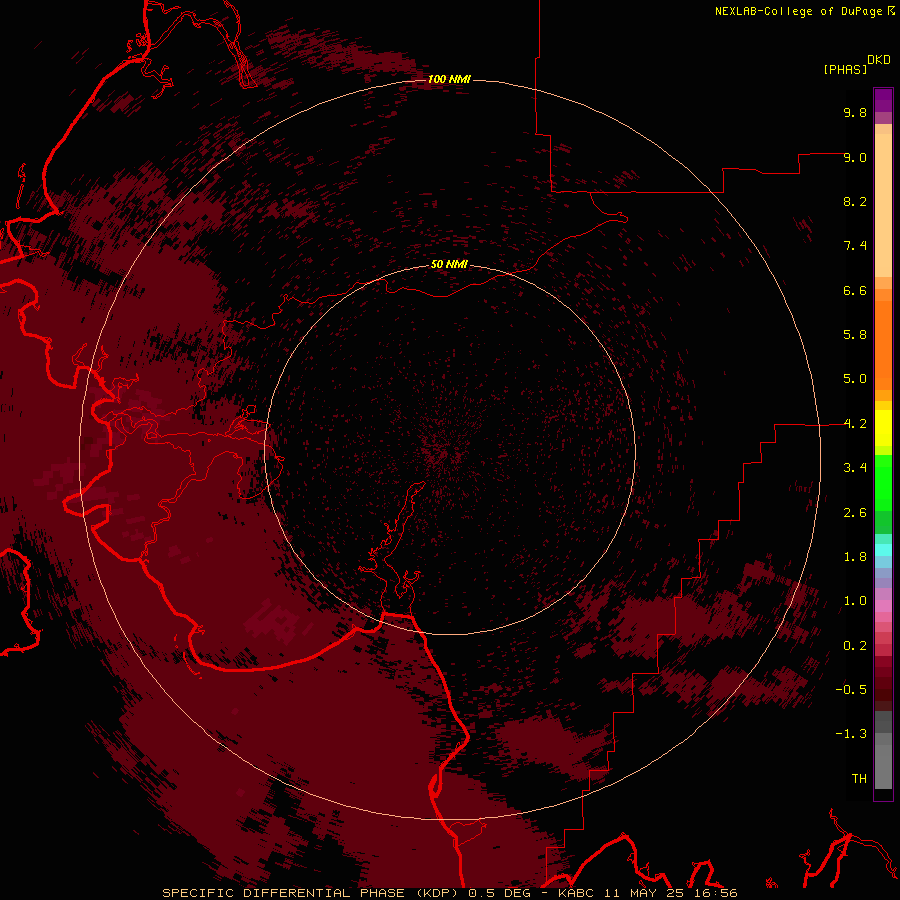Click the -0.5 scale value
Image resolution: width=900 pixels, height=900 pixels.
(851, 690)
